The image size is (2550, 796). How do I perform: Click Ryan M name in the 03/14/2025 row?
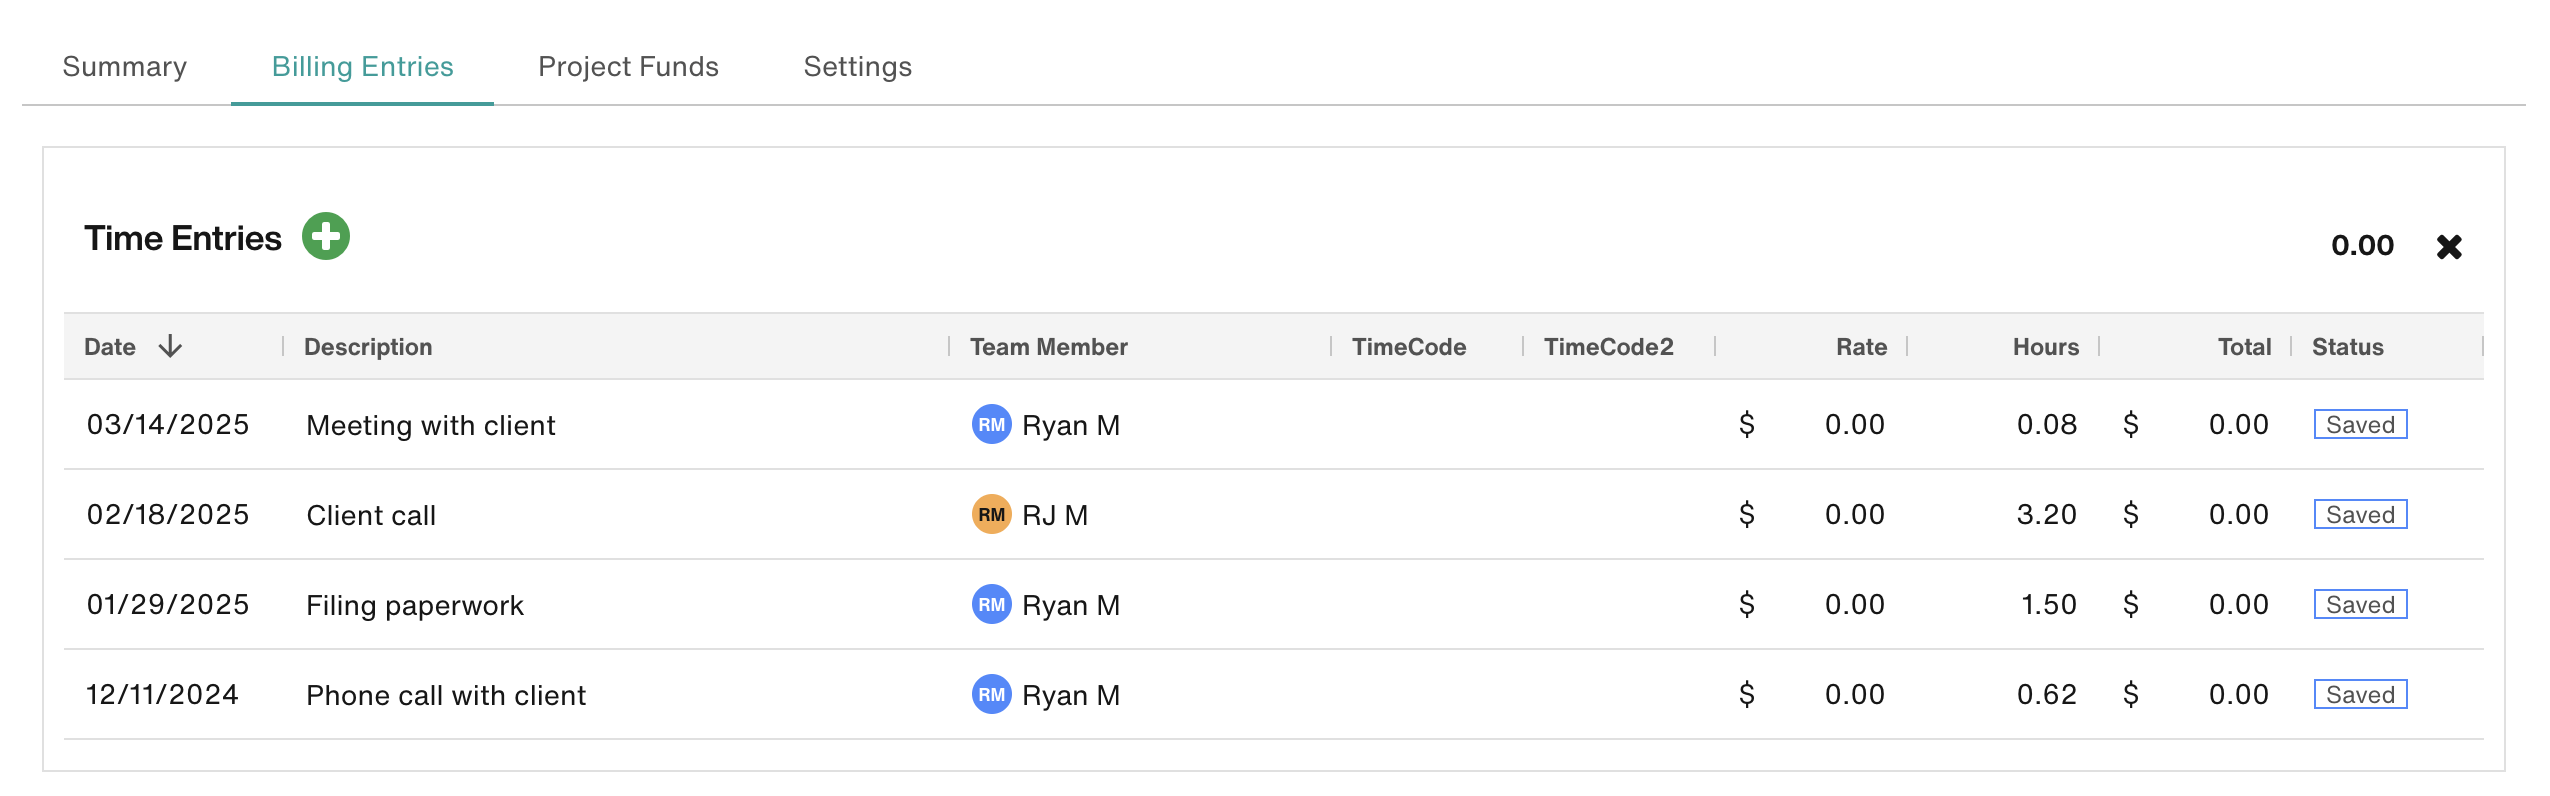tap(1071, 425)
